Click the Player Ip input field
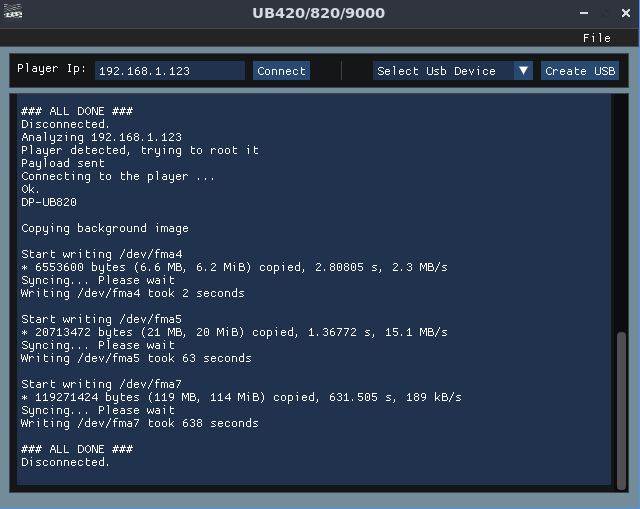The width and height of the screenshot is (640, 509). coord(170,71)
